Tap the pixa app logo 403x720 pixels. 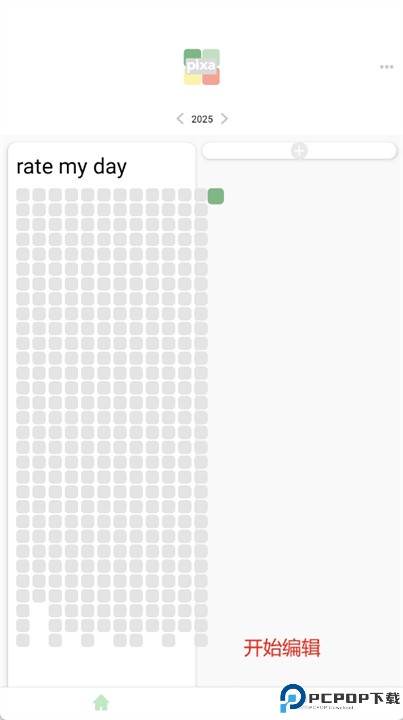[x=202, y=67]
